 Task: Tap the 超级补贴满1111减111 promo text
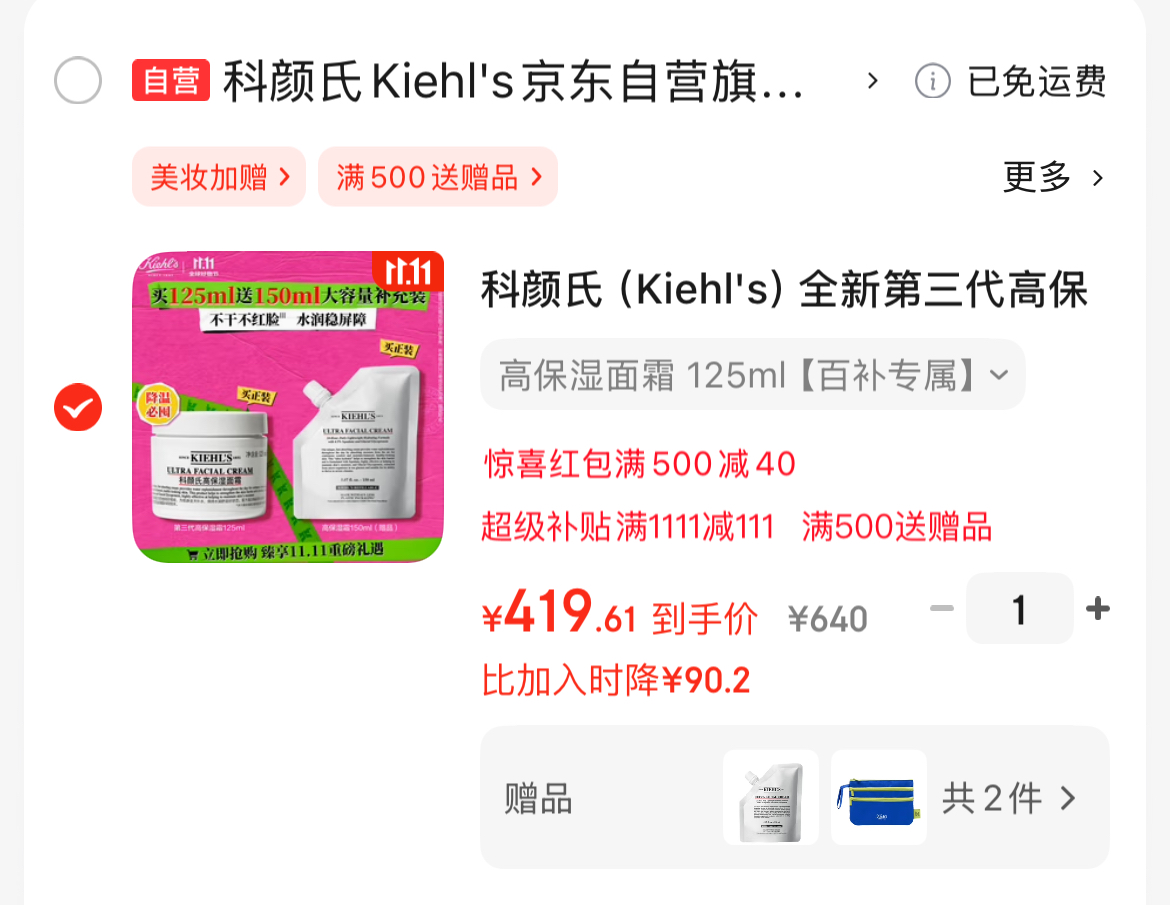(x=628, y=527)
